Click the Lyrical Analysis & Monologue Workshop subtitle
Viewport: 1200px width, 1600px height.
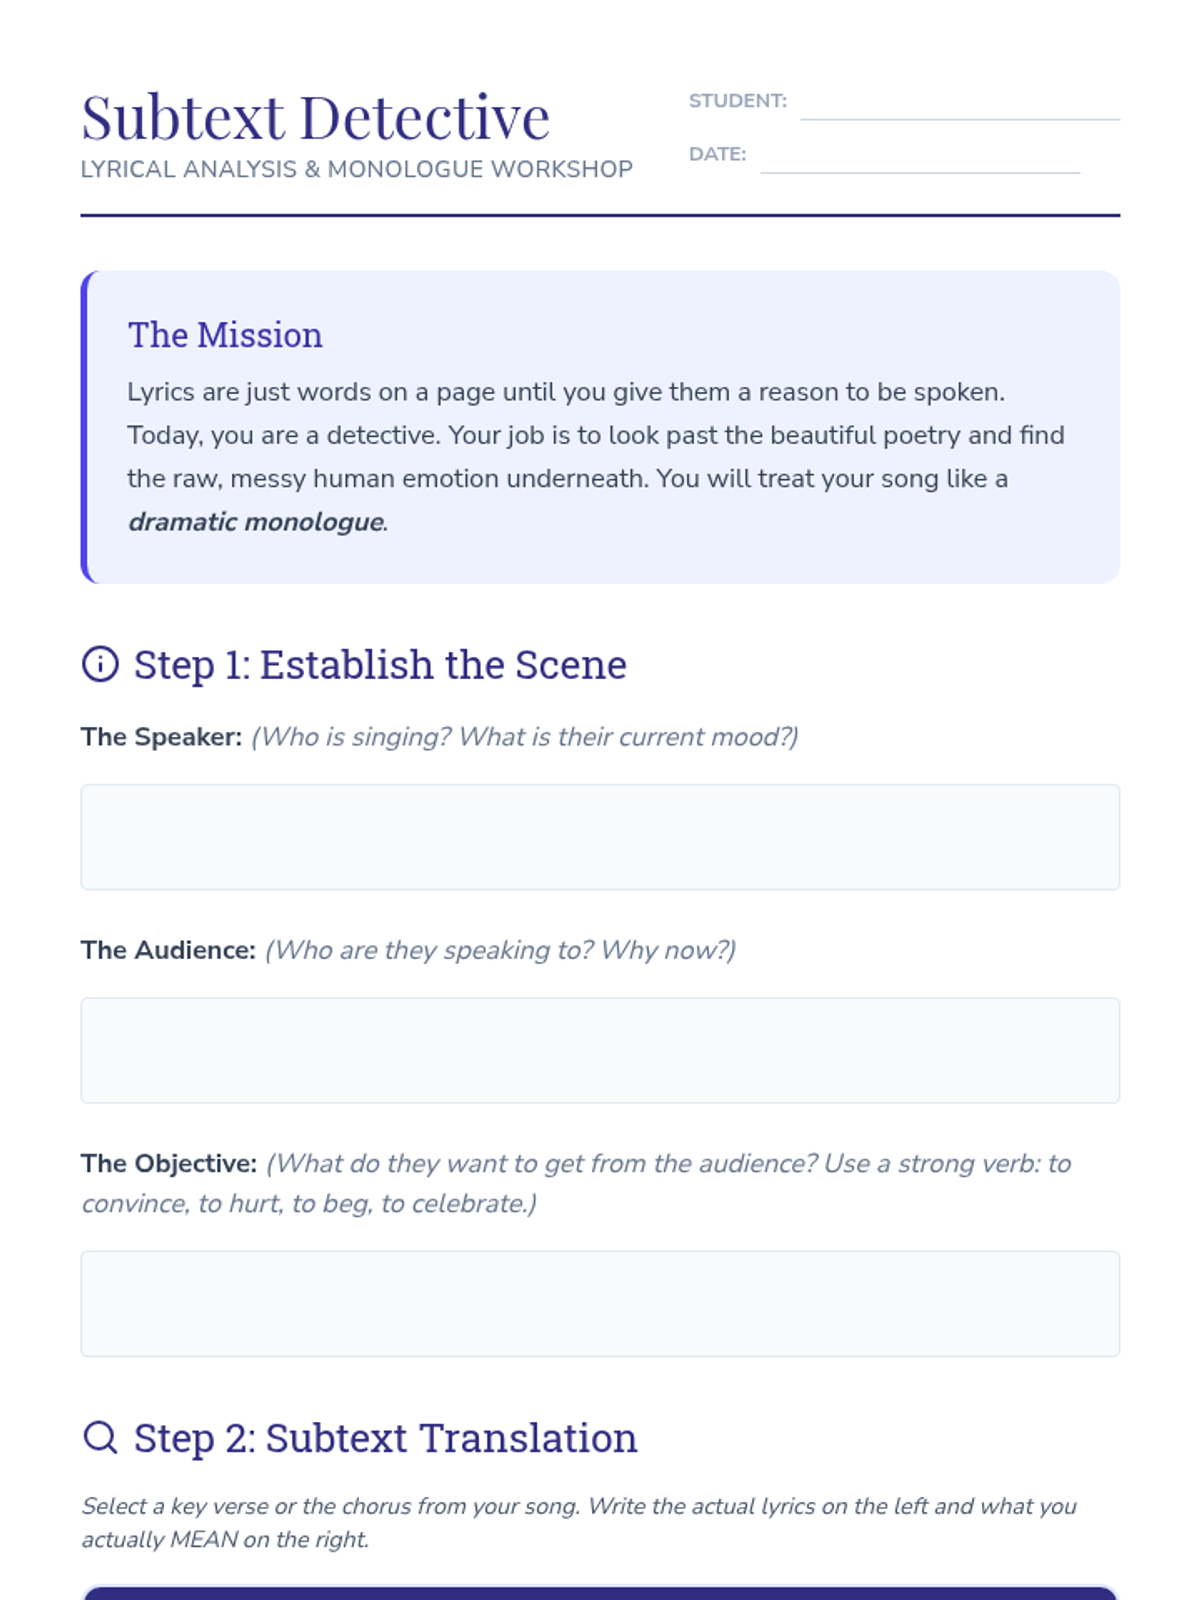(356, 169)
